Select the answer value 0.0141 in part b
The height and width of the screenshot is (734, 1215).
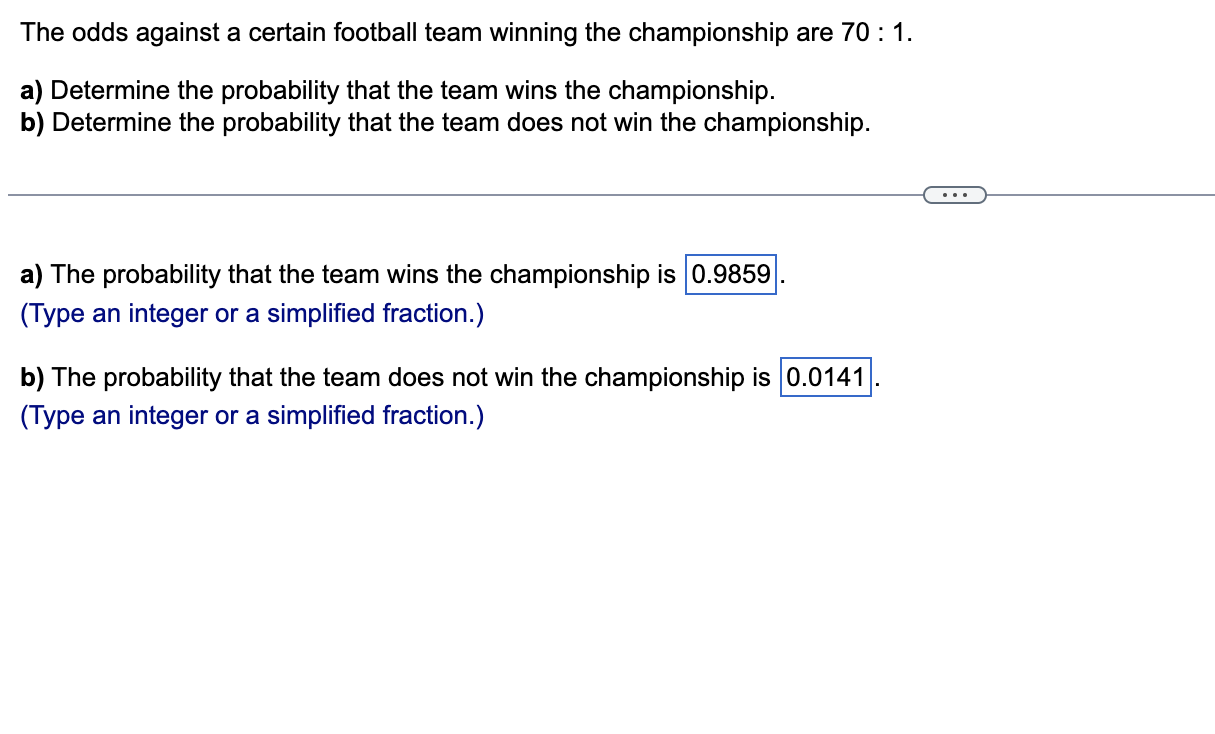tap(824, 378)
